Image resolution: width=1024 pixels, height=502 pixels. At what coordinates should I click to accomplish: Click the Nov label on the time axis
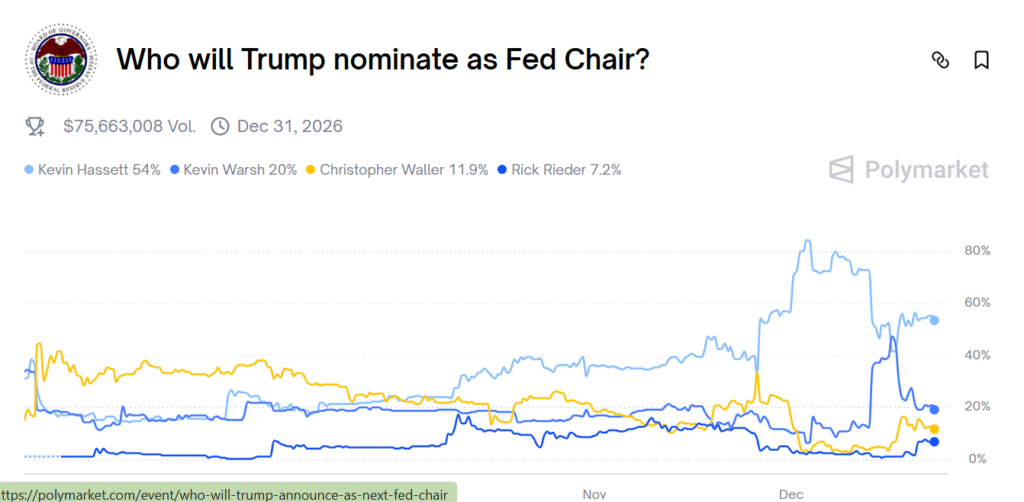pos(594,493)
